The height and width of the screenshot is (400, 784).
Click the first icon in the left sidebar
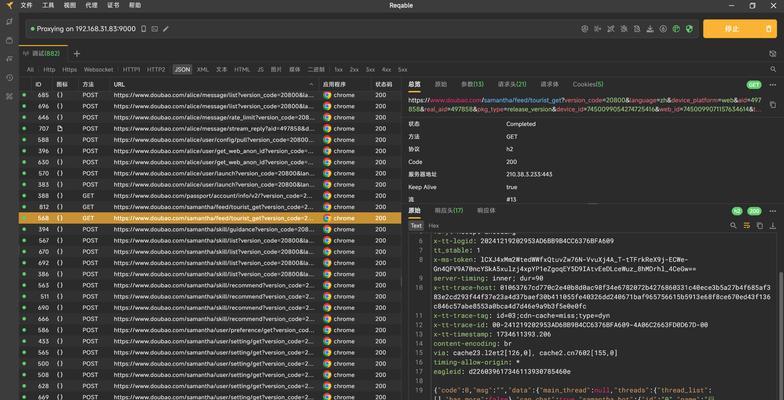(10, 22)
